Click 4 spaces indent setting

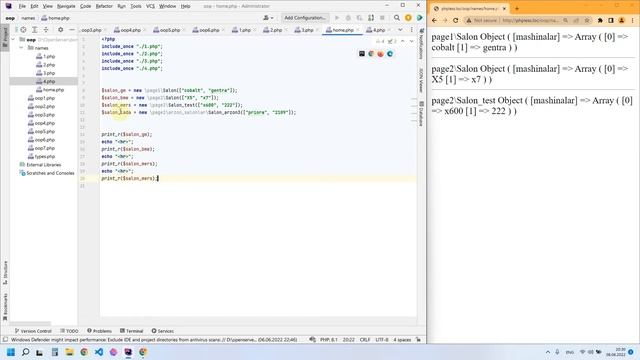[402, 340]
